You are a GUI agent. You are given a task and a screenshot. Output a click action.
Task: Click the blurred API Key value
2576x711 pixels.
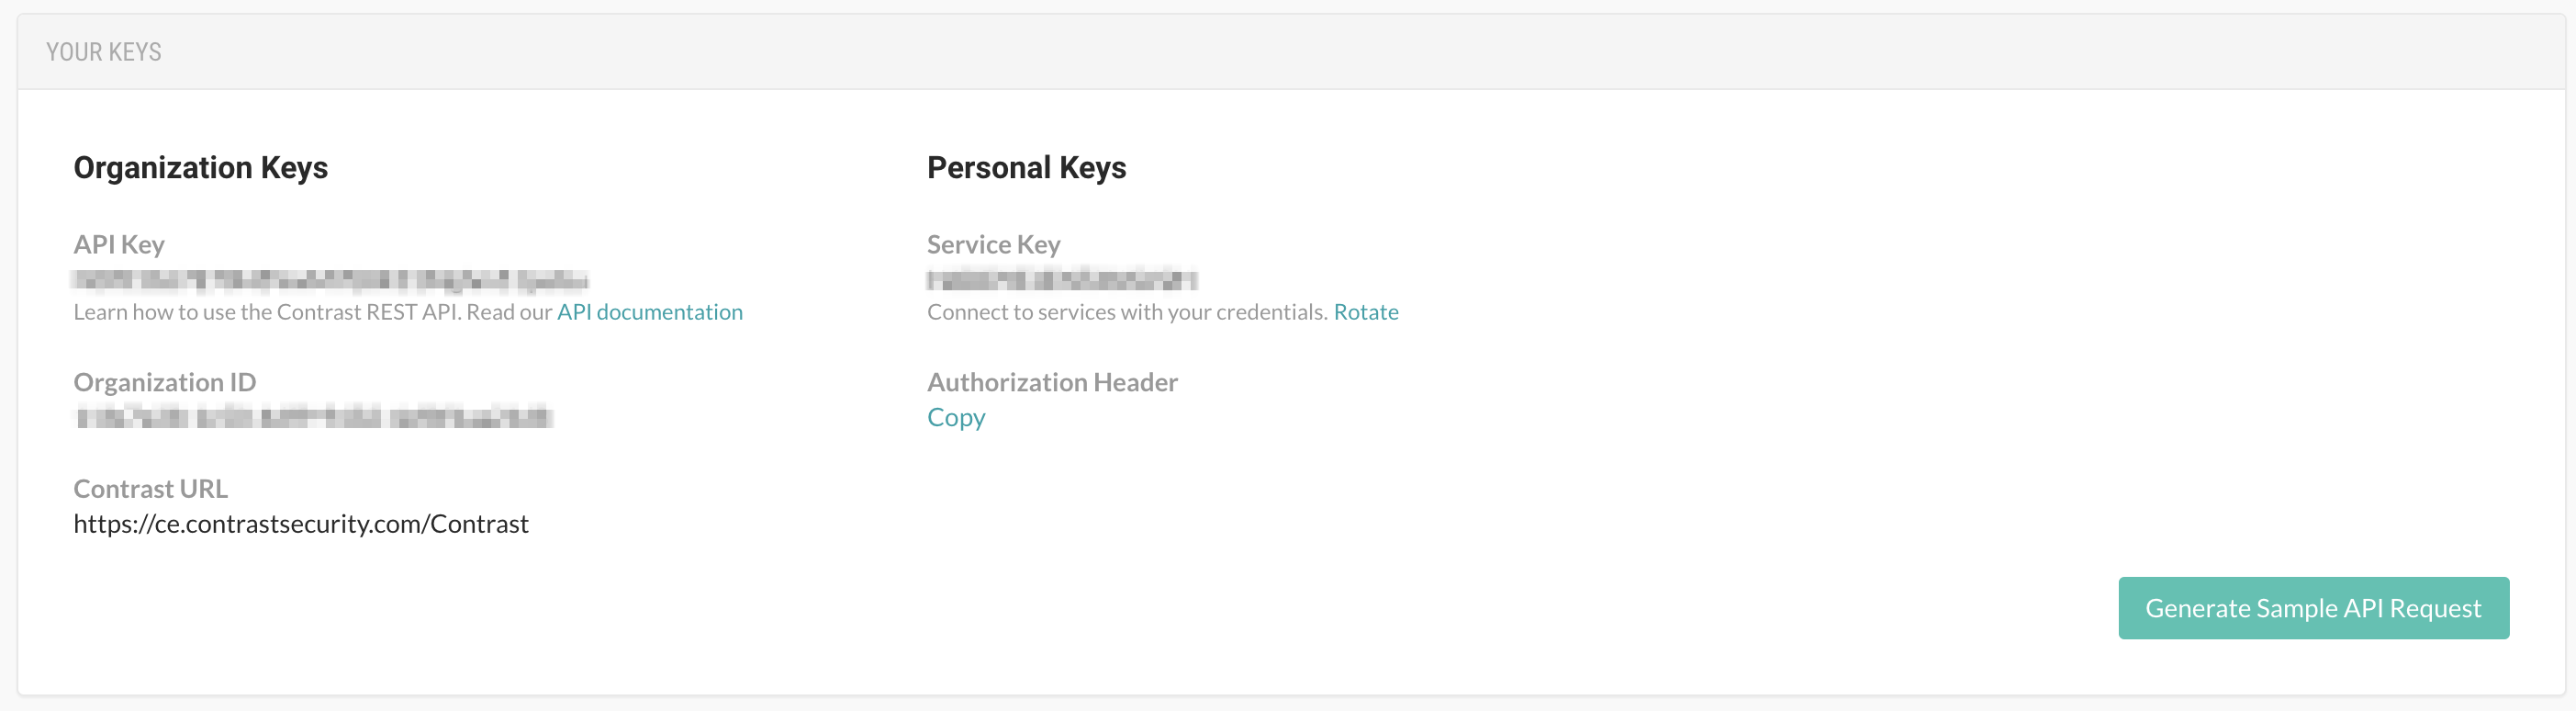330,280
